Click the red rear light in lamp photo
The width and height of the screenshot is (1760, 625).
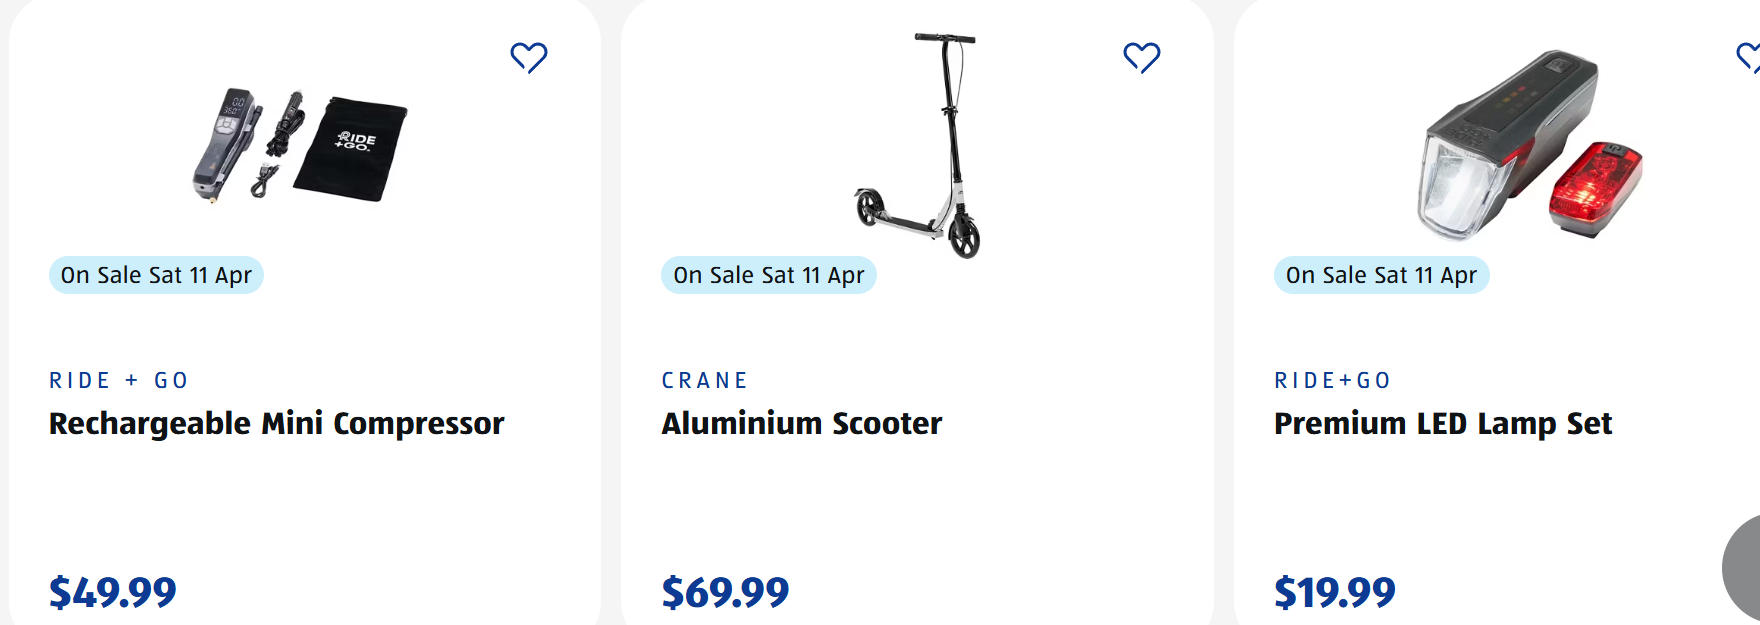click(1595, 188)
